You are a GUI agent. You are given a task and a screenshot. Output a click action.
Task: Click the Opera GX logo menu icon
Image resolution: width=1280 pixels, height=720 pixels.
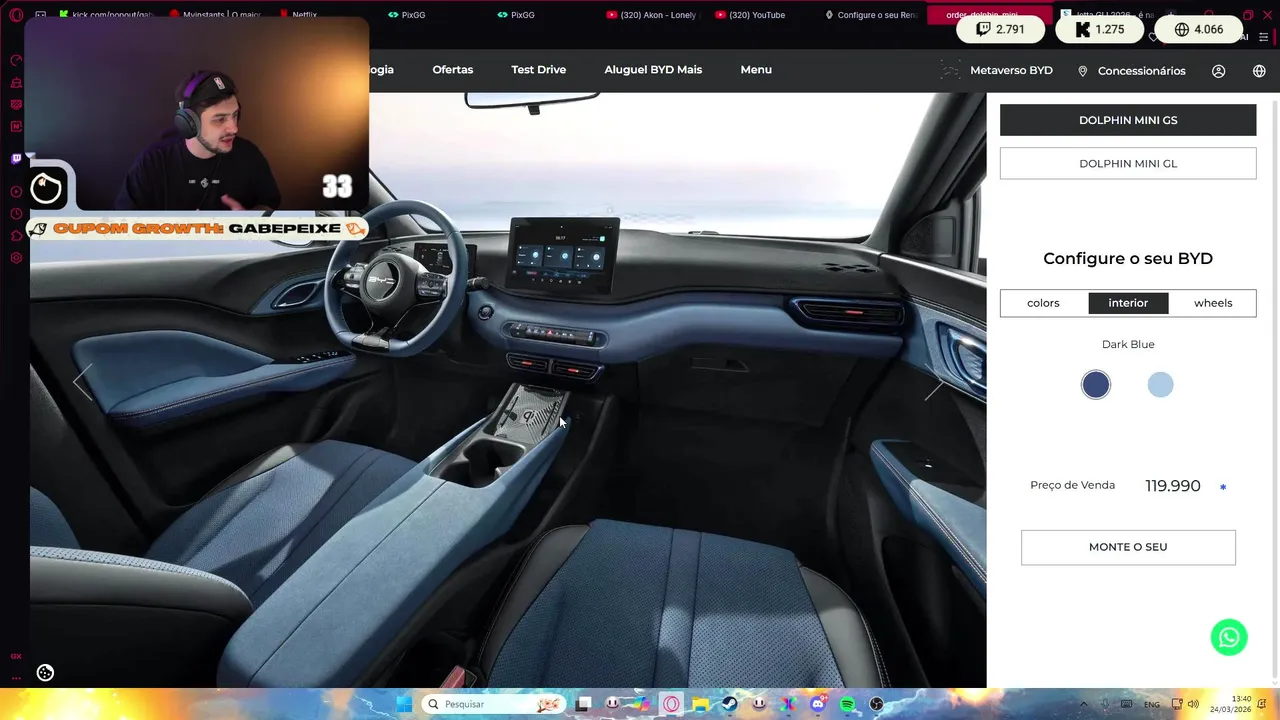click(16, 15)
